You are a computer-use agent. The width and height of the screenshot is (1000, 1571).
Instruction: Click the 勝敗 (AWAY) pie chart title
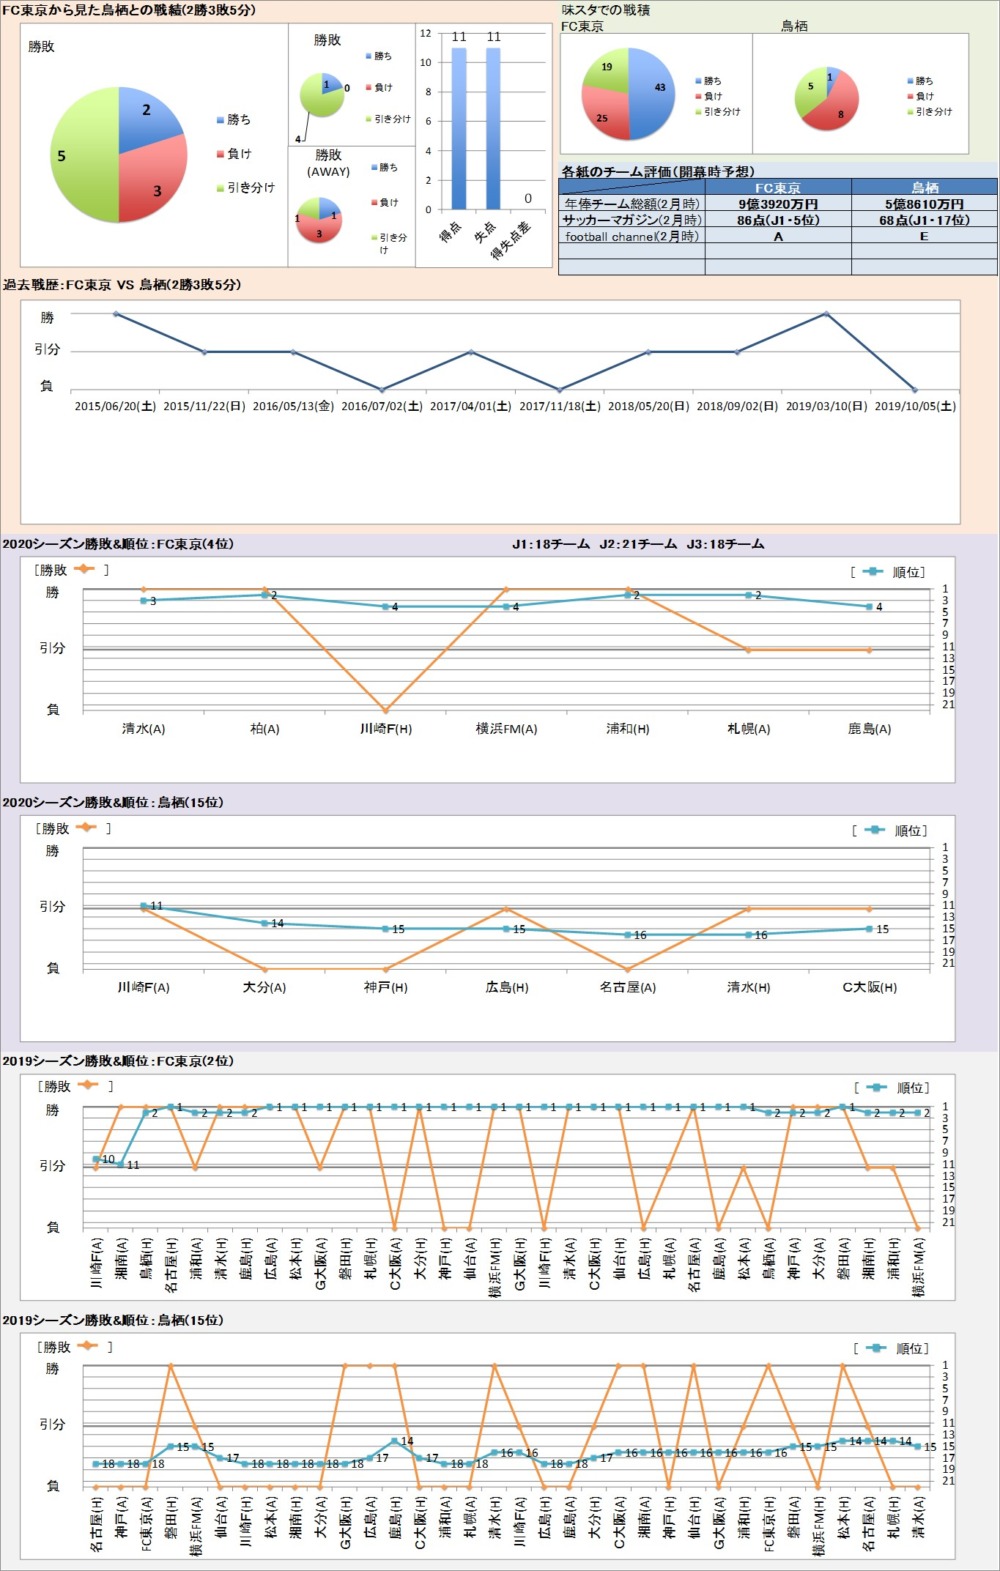pos(328,163)
